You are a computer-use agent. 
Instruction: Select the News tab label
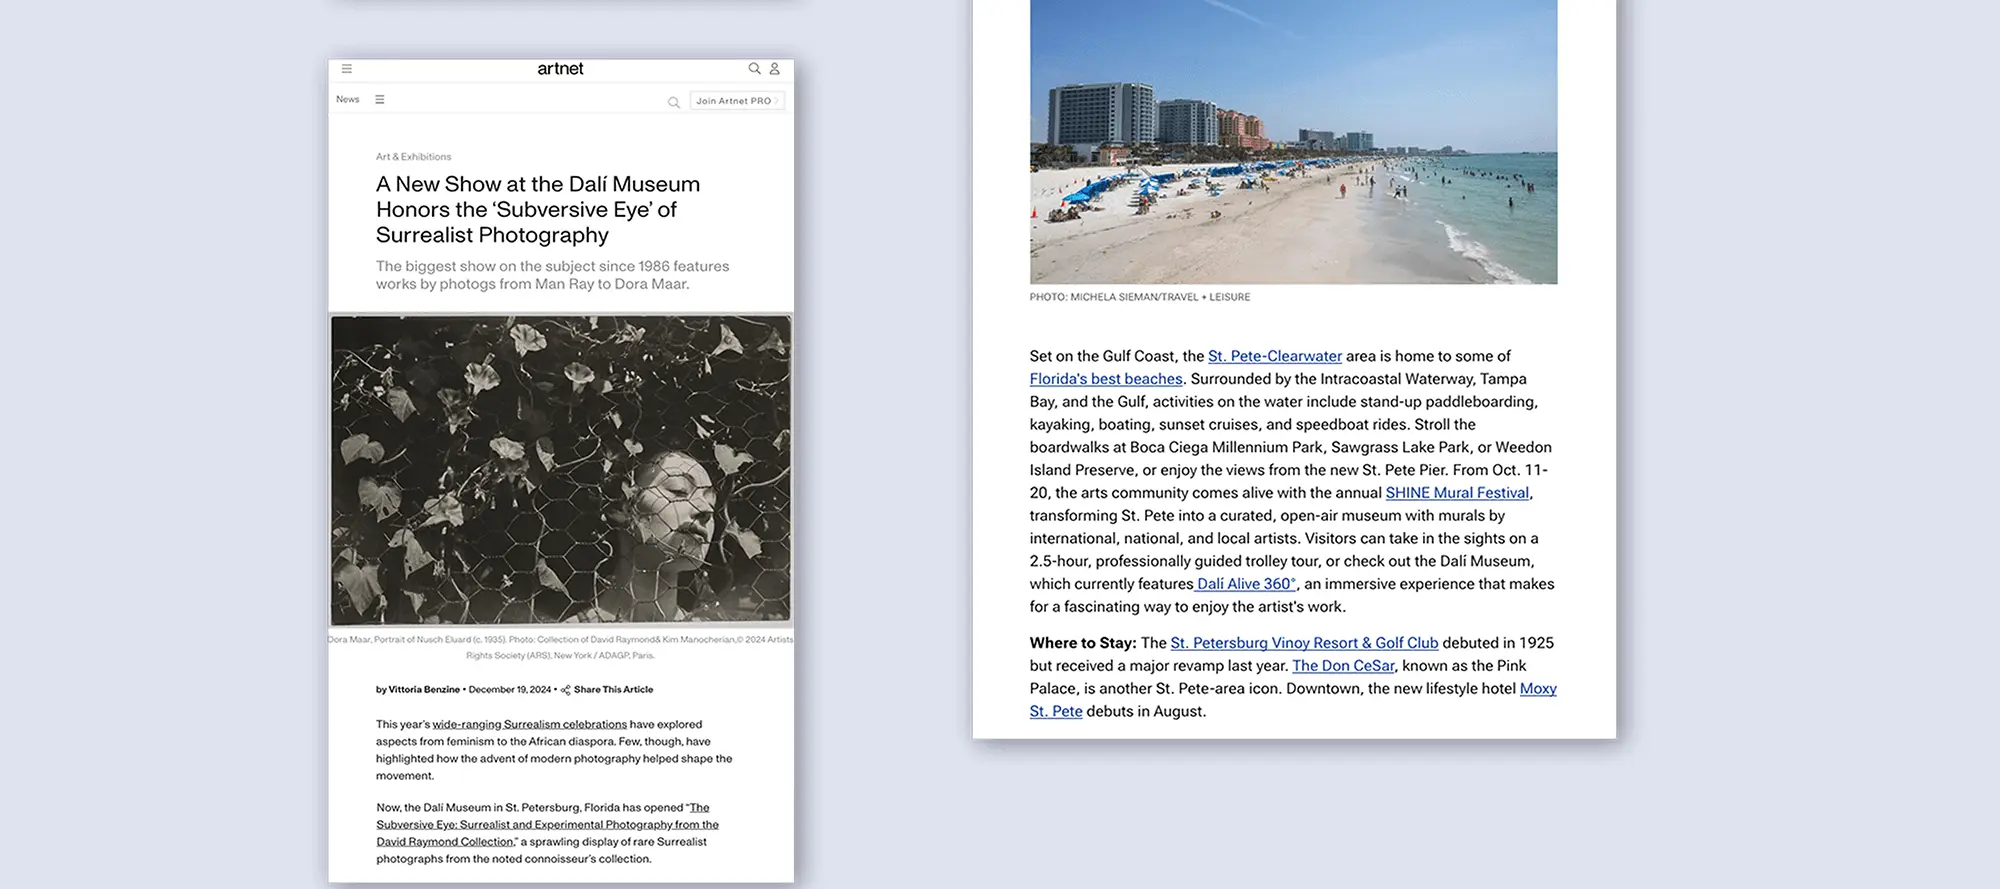click(x=347, y=99)
